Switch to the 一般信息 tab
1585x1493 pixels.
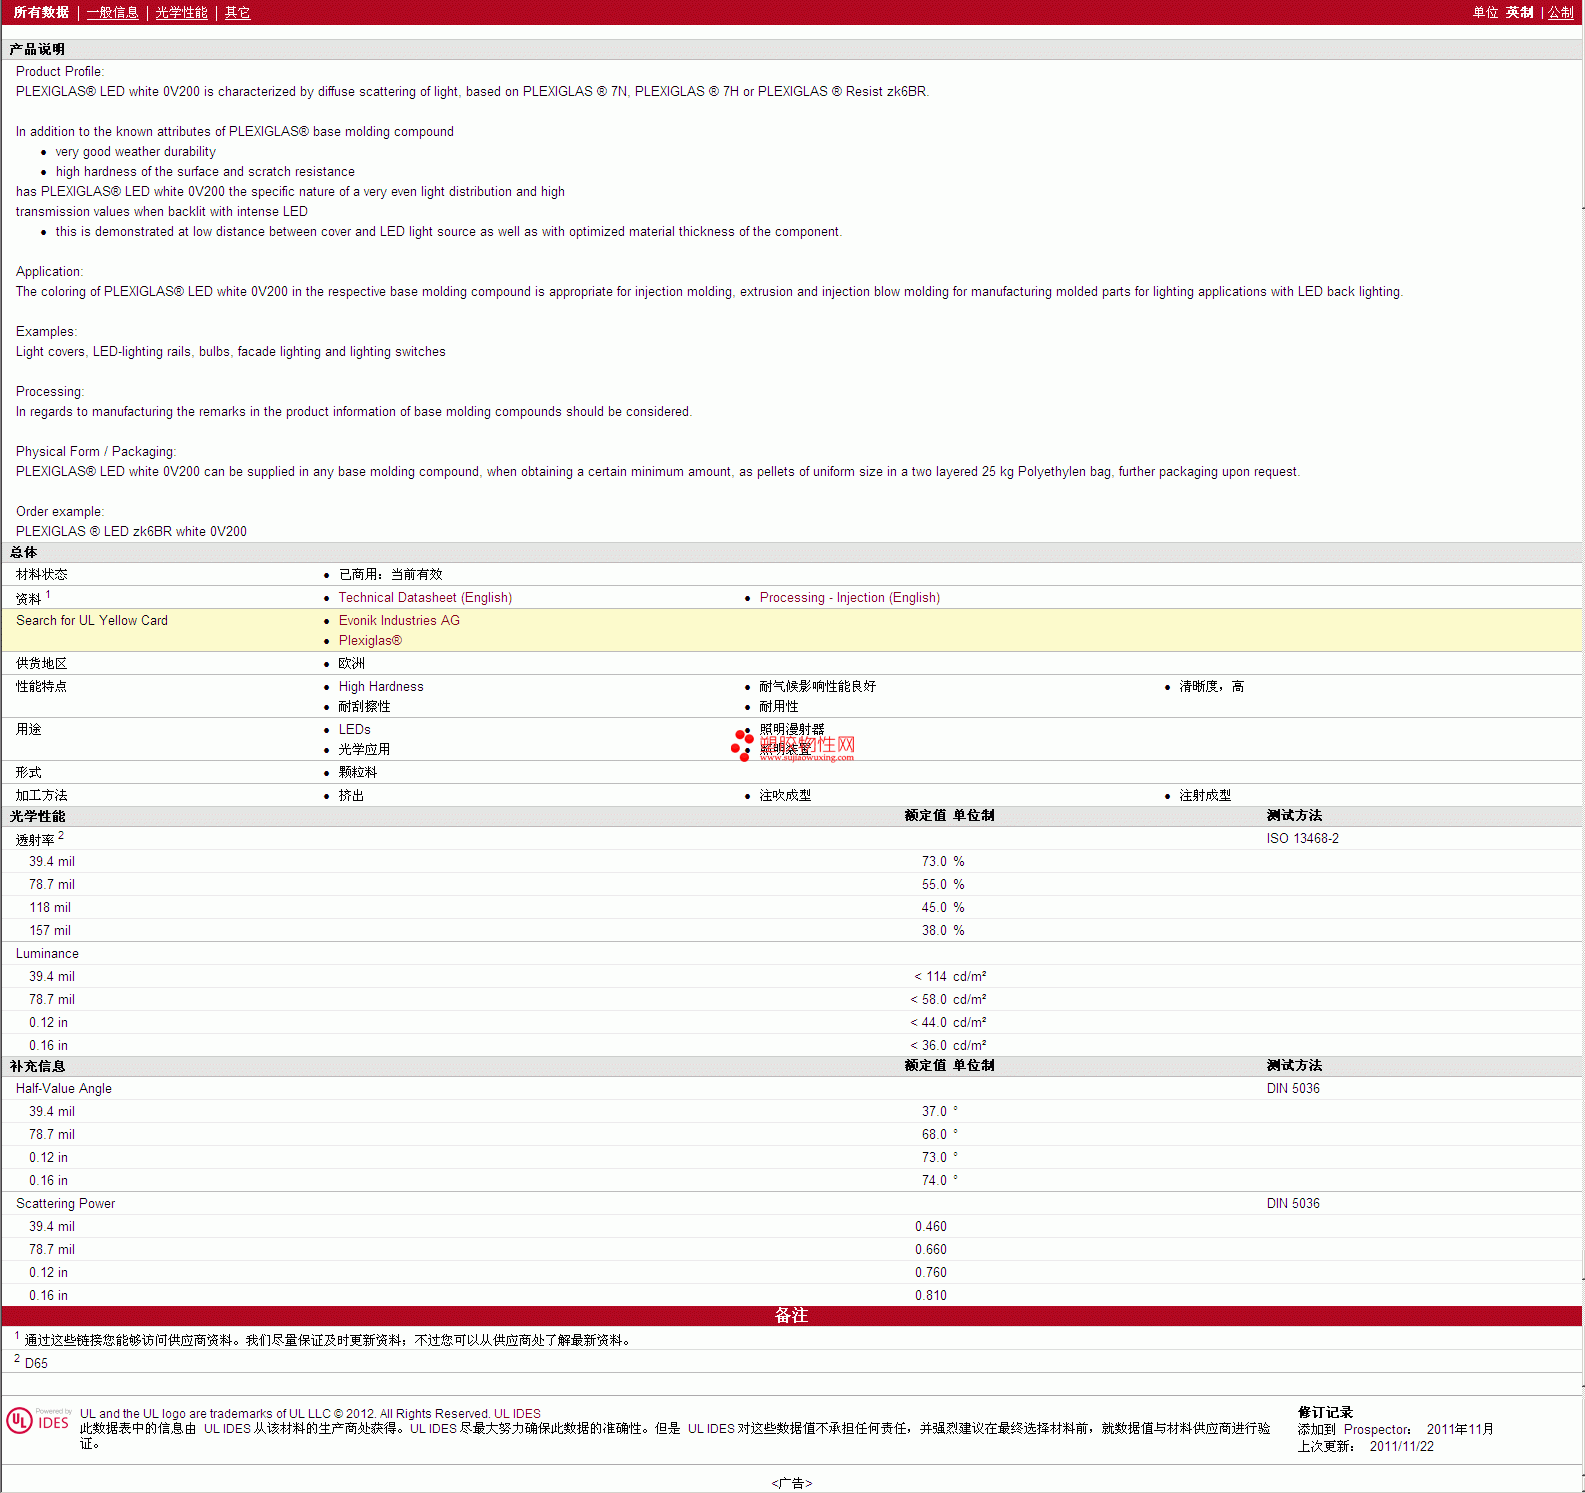pos(112,13)
